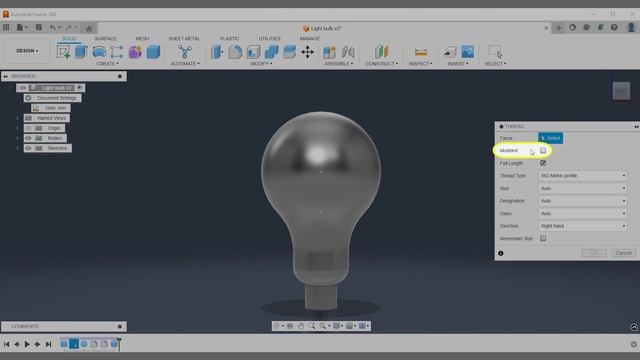Screen dimensions: 640x360
Task: Enable the Modeled checkbox
Action: [543, 150]
